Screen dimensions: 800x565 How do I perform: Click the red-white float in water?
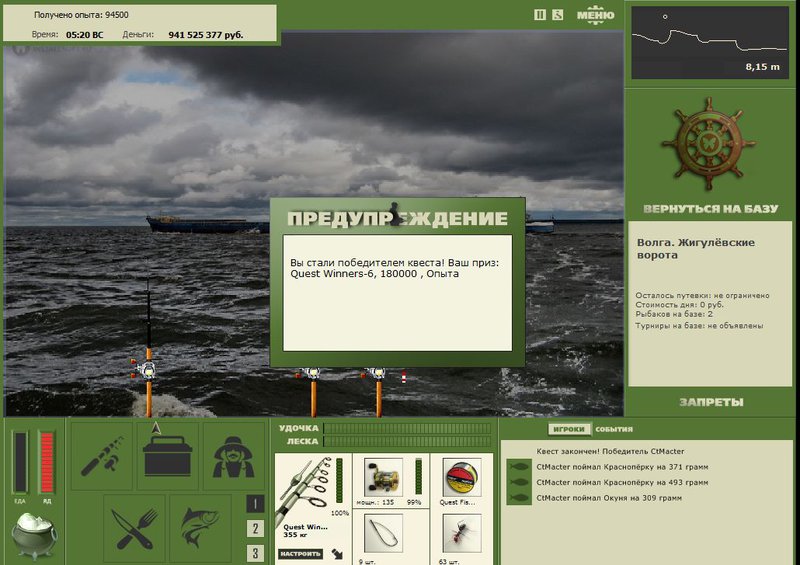(x=404, y=377)
